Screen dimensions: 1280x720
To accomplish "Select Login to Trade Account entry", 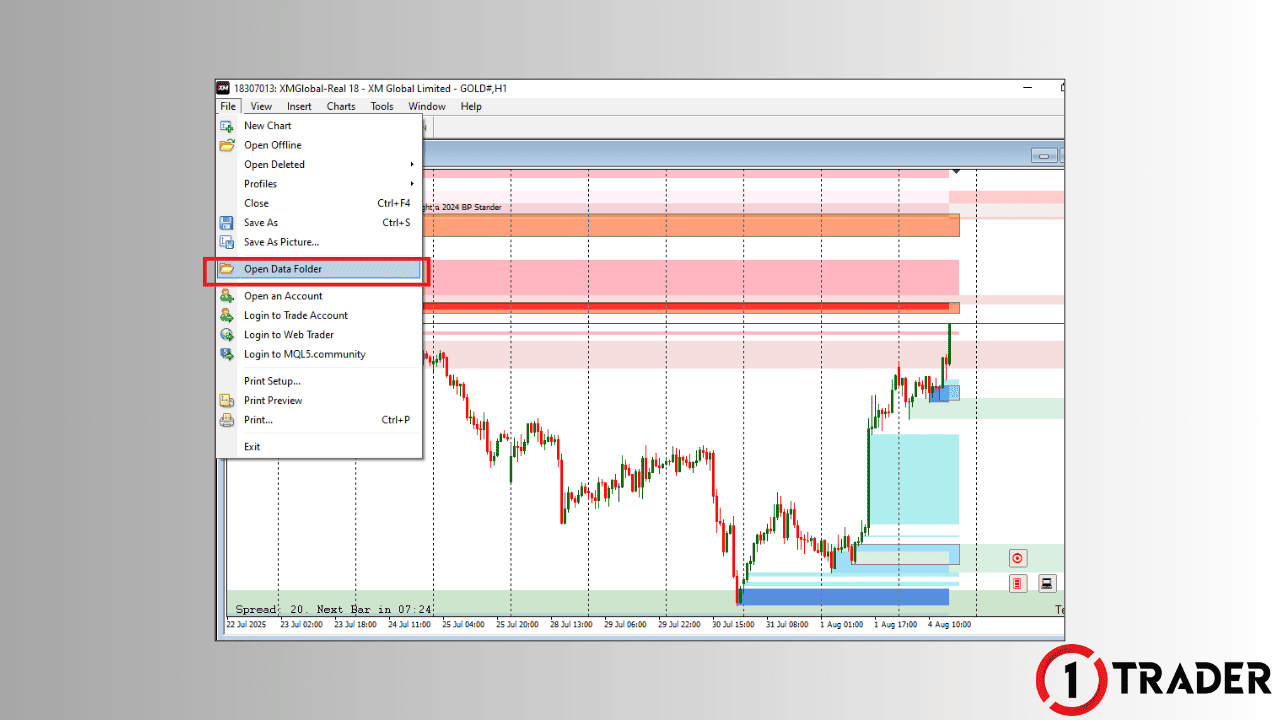I will point(319,315).
